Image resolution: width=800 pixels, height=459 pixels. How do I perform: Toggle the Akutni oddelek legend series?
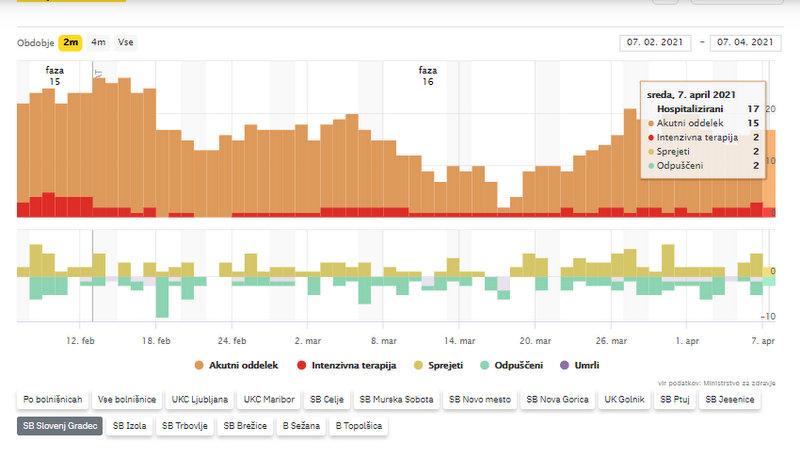(244, 366)
